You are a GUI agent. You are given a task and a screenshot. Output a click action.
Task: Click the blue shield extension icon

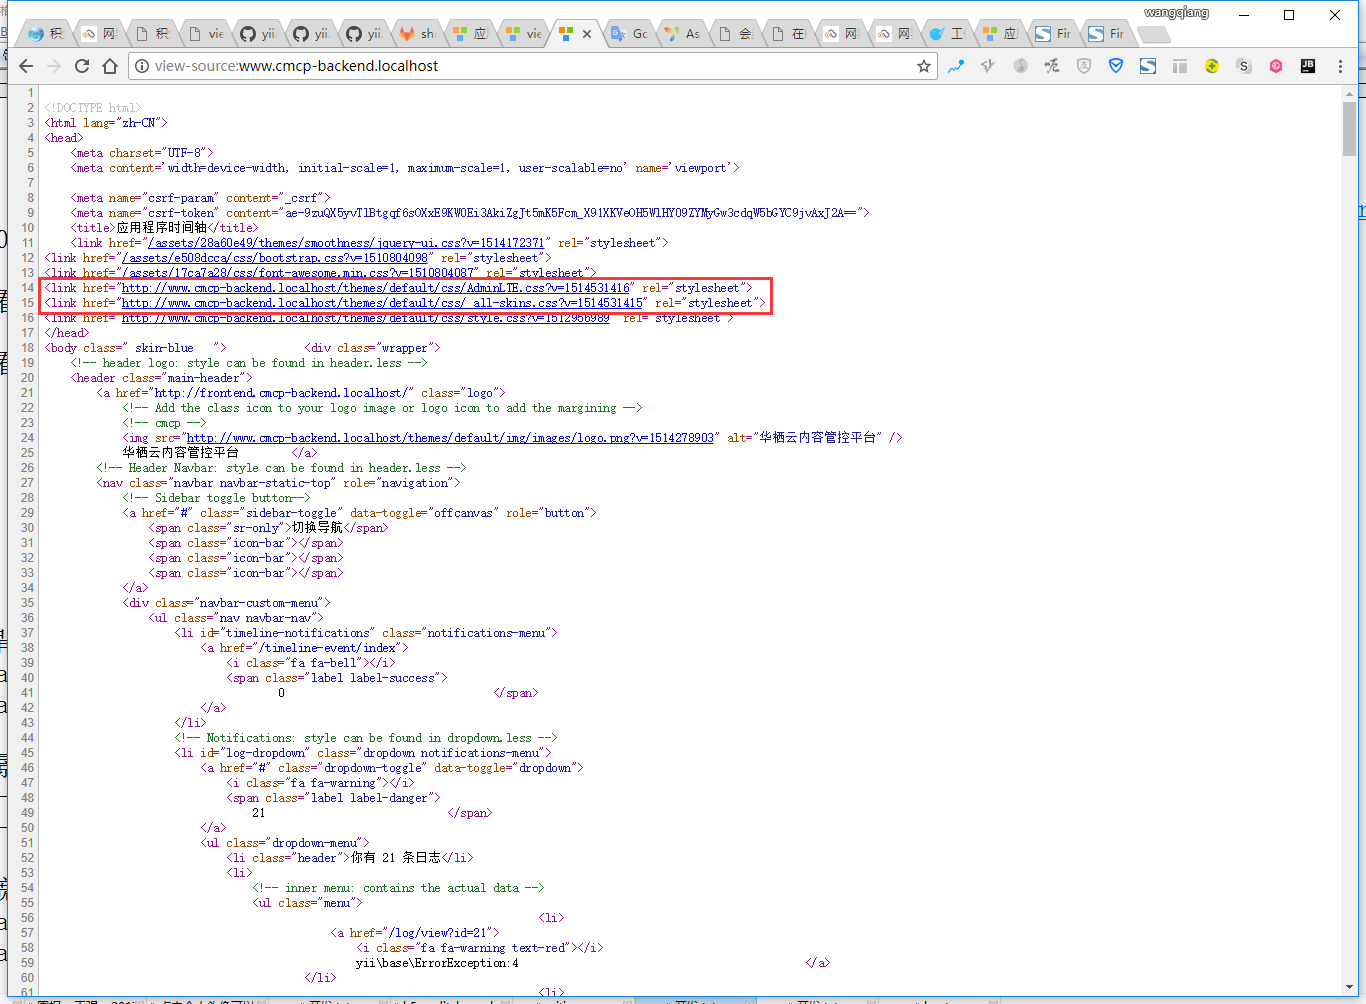(x=1116, y=66)
